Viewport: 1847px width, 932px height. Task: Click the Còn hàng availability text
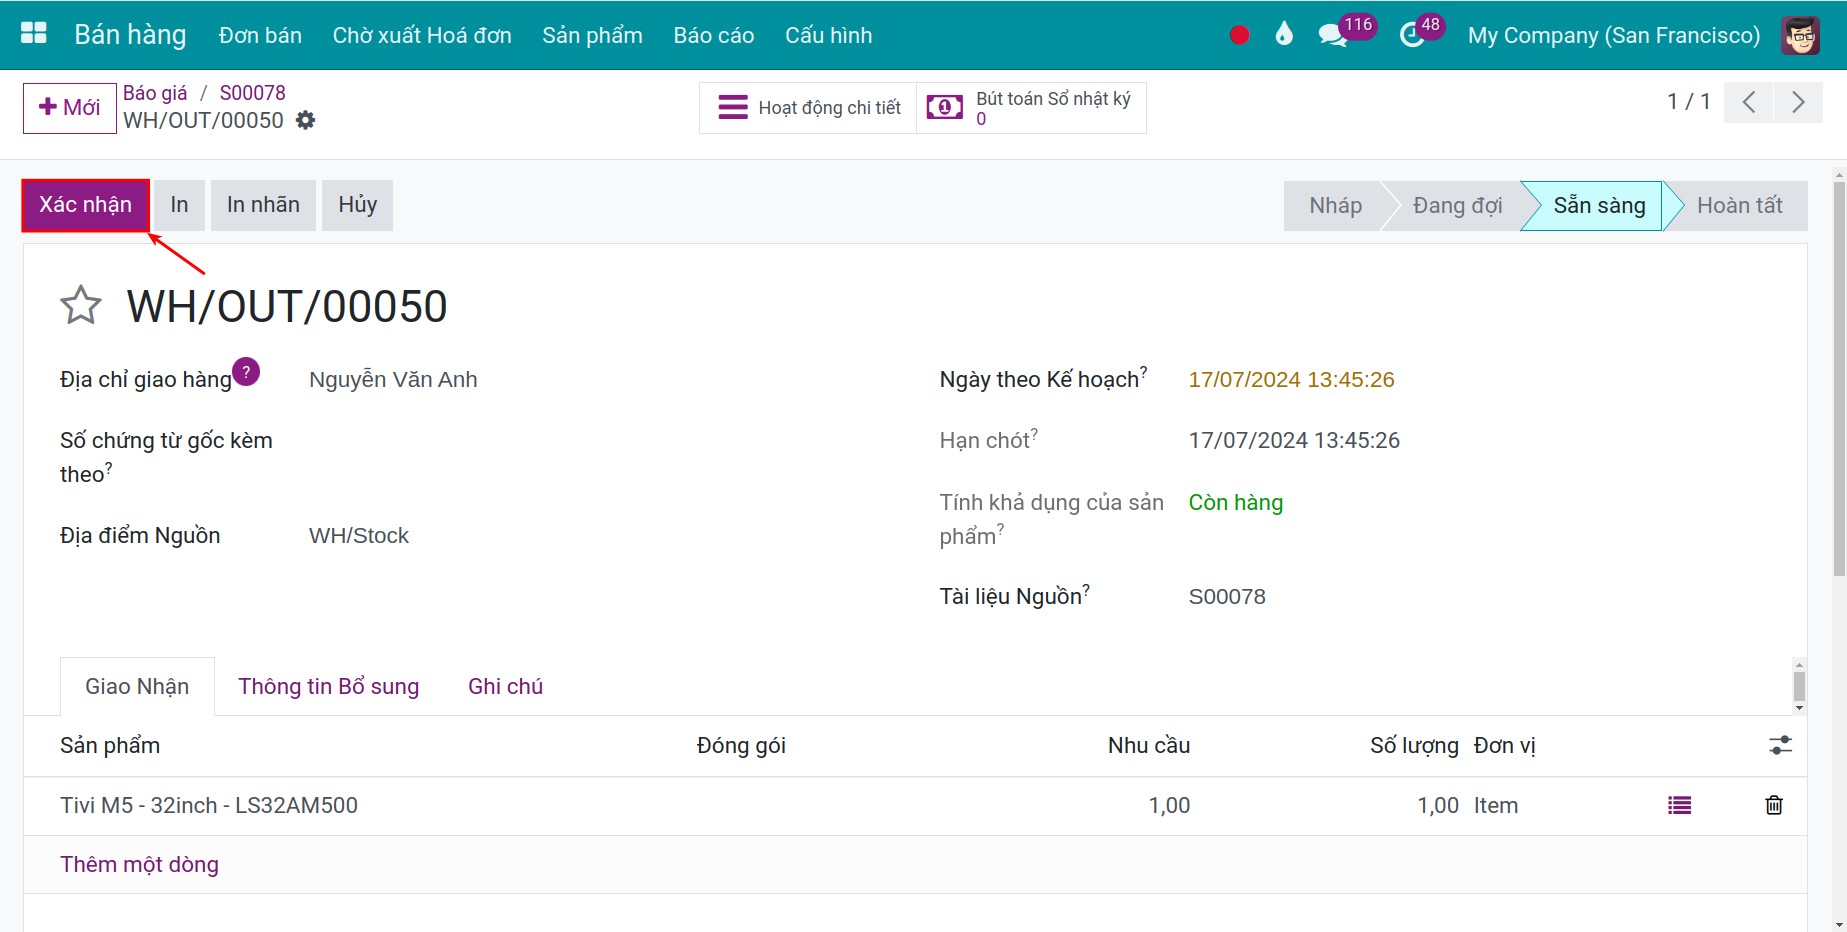pyautogui.click(x=1235, y=502)
